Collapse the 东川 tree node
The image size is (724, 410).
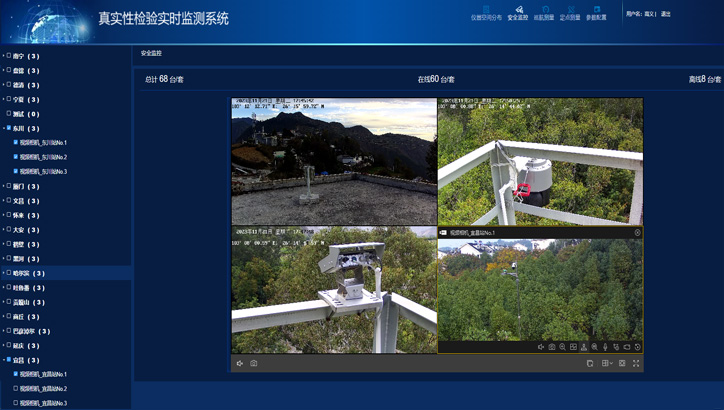(x=4, y=129)
